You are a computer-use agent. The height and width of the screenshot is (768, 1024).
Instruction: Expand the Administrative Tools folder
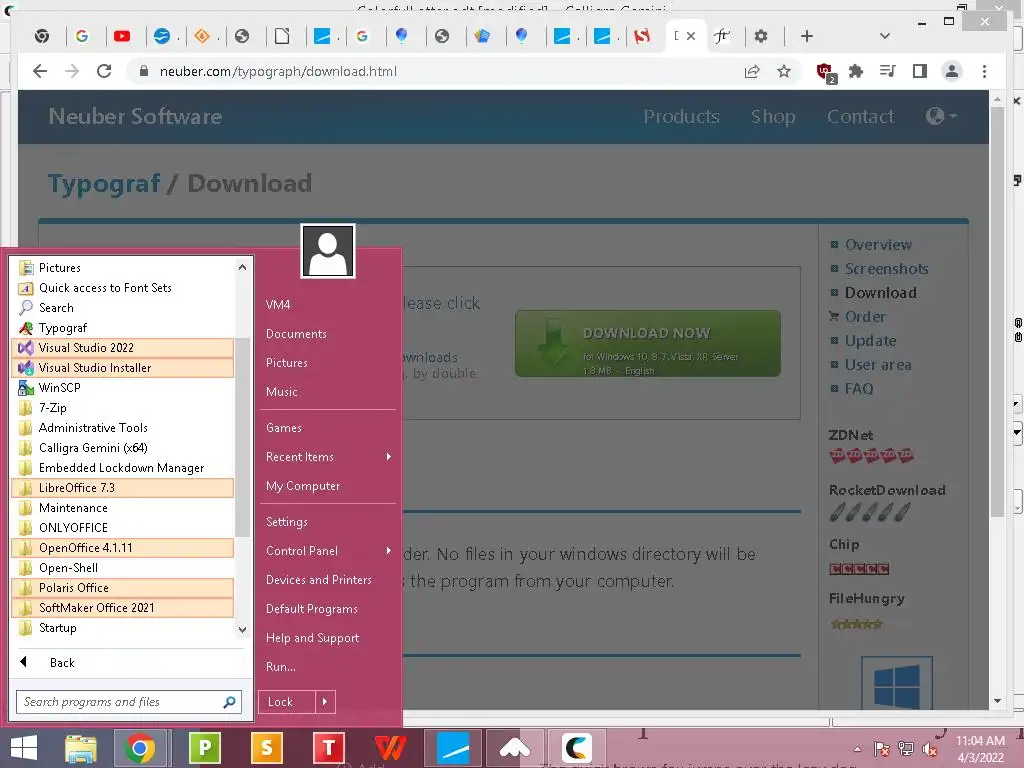[123, 428]
